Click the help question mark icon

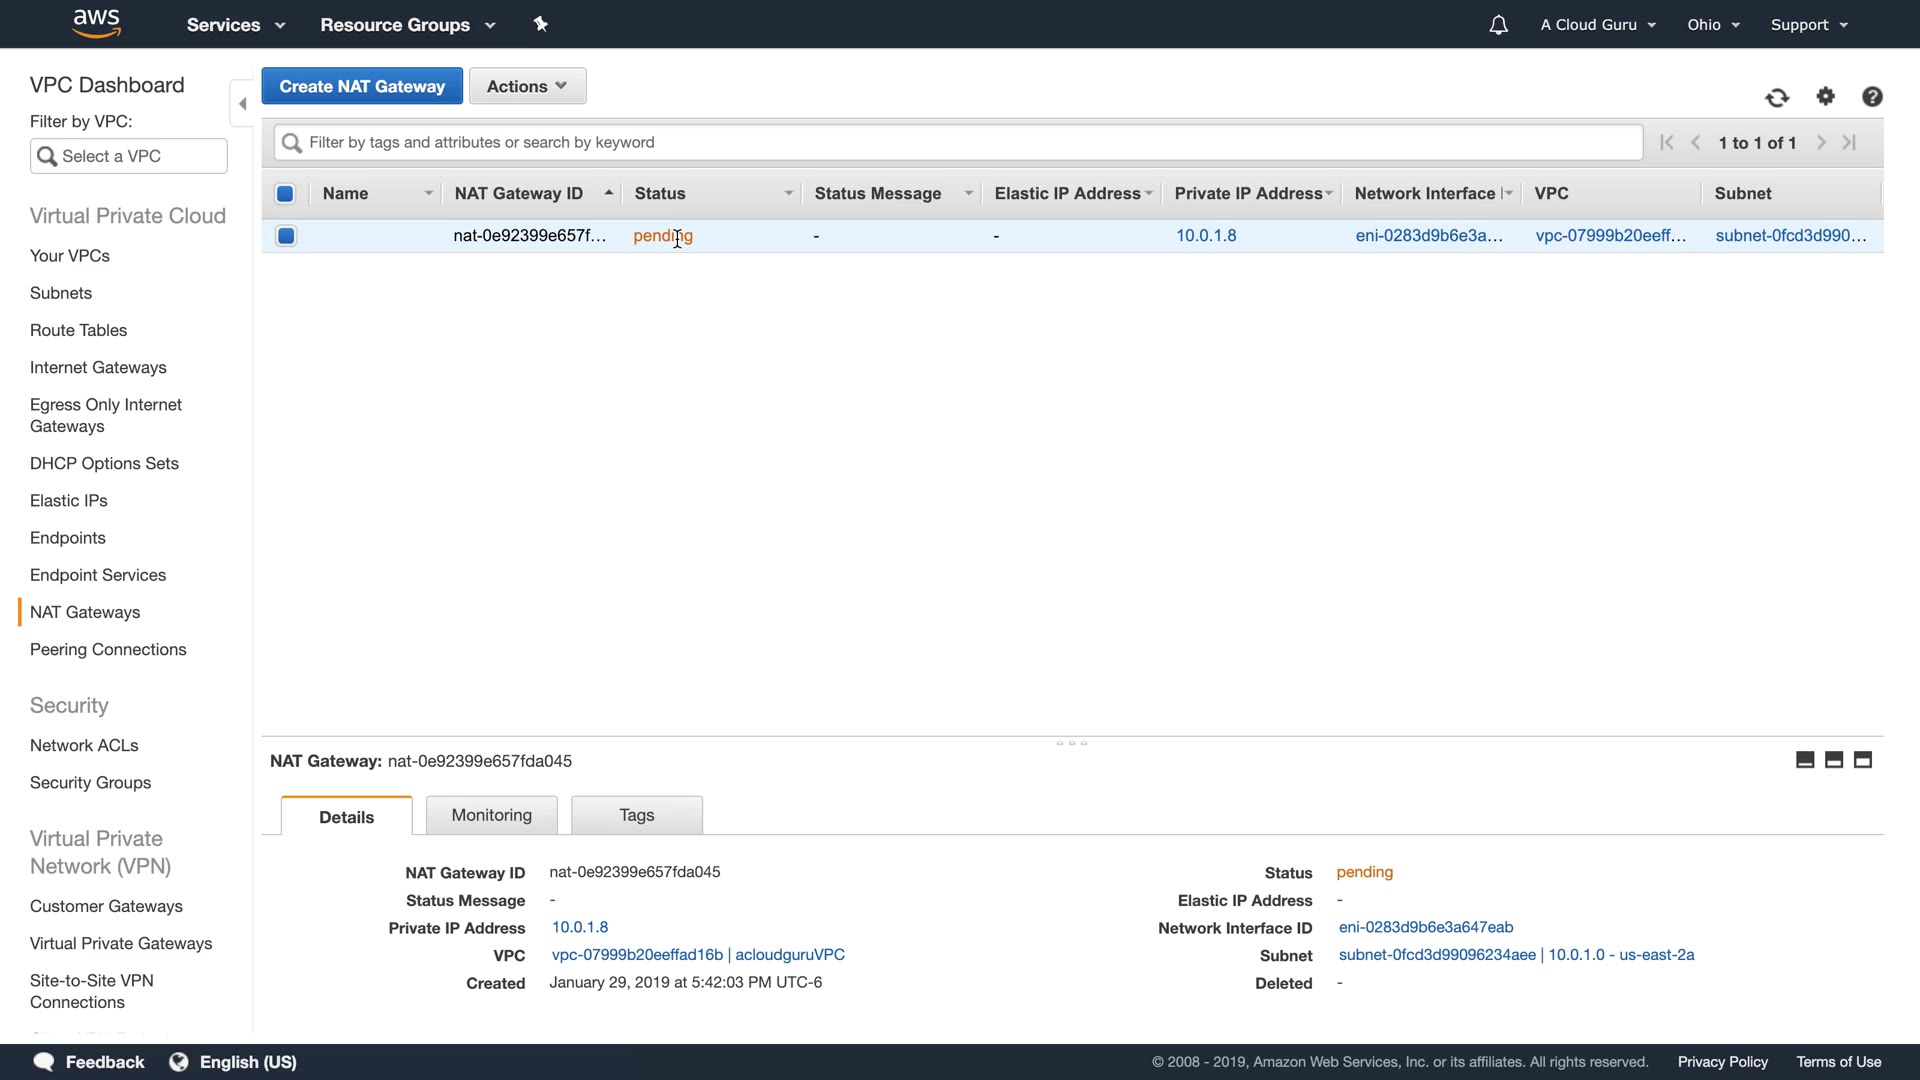point(1872,96)
